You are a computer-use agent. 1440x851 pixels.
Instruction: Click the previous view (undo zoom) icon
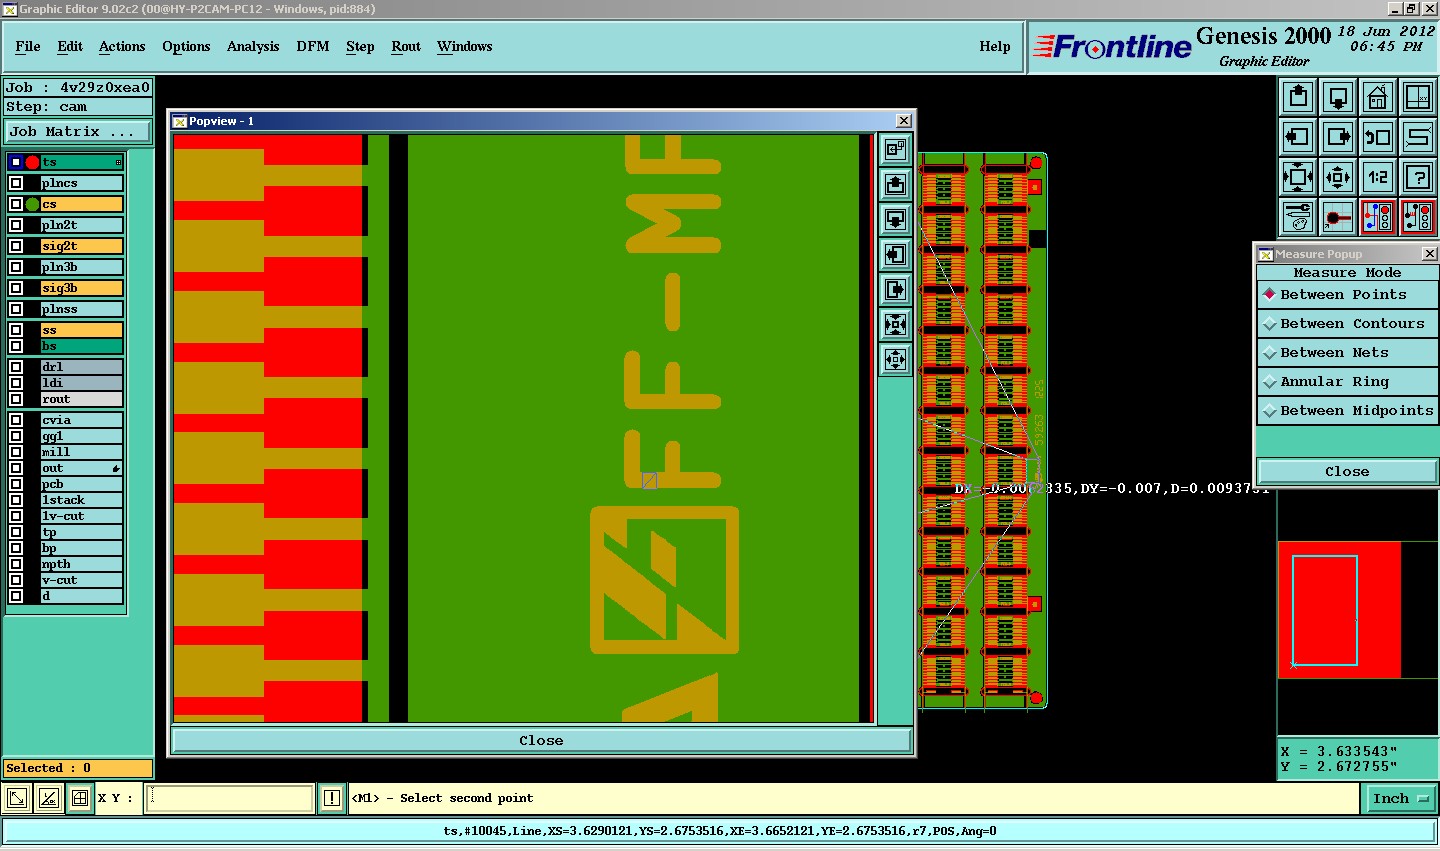pos(1378,137)
